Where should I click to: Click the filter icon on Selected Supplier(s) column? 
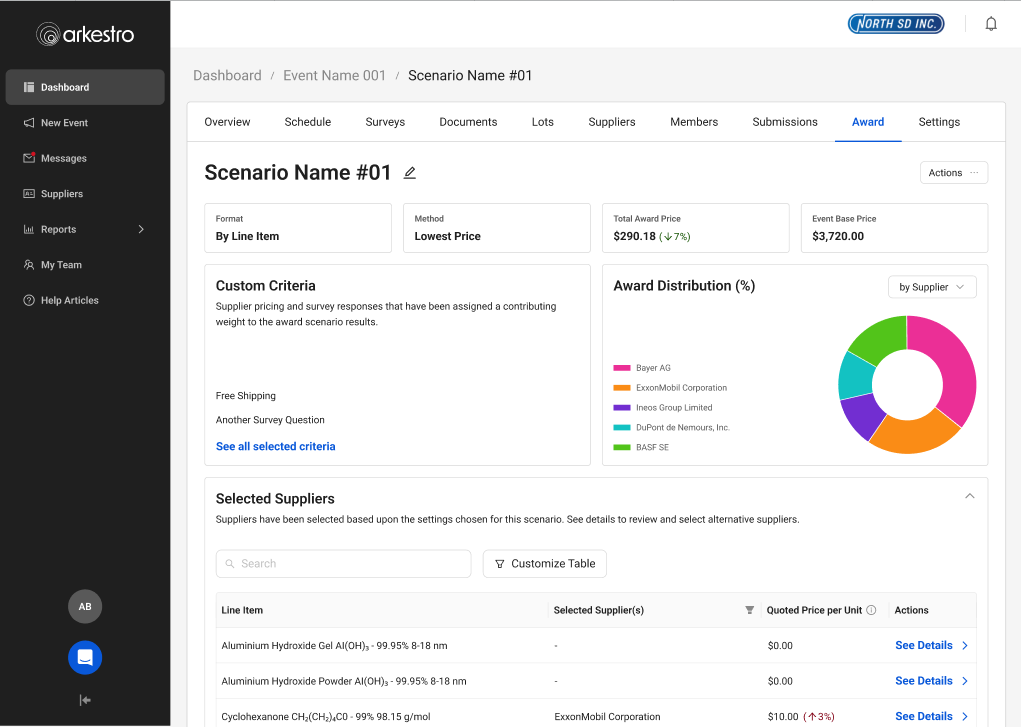pyautogui.click(x=749, y=610)
